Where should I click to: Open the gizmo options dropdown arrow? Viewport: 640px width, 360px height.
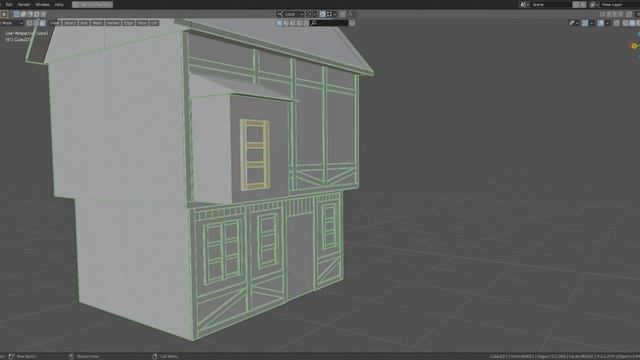coord(591,23)
